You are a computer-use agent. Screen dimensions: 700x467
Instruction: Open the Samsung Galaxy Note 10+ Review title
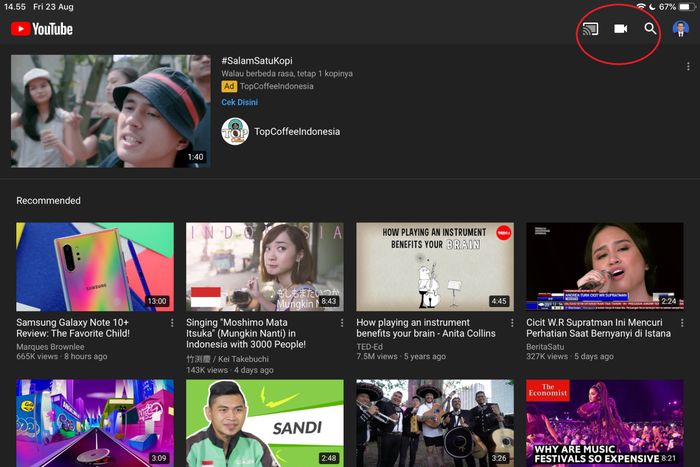click(73, 328)
